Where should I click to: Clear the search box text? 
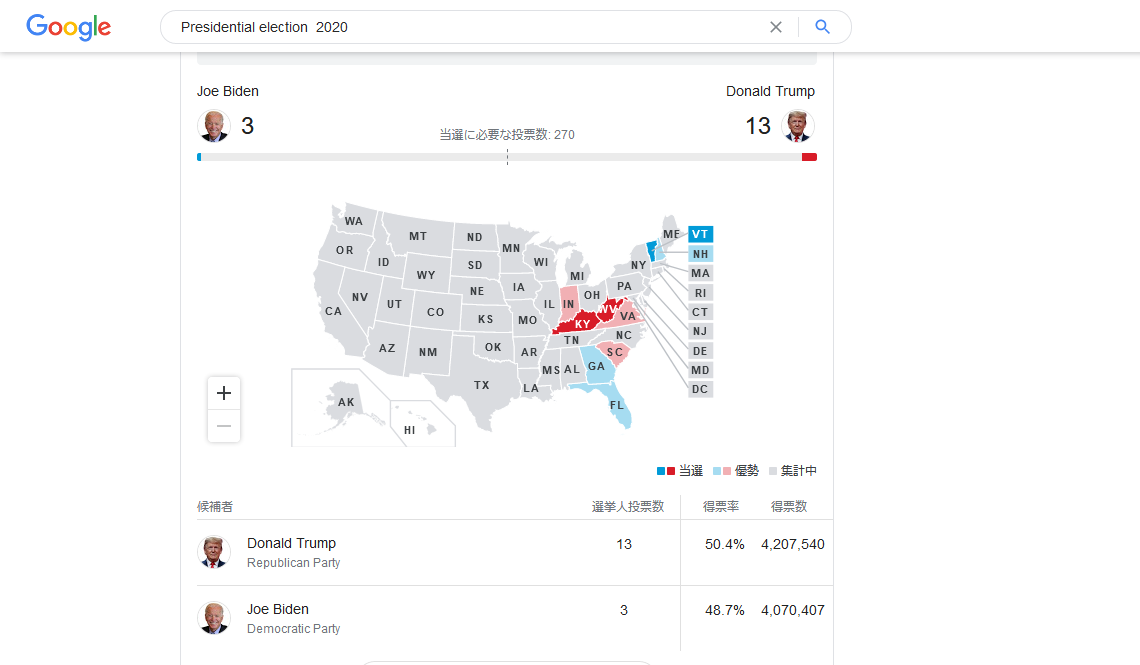tap(776, 27)
